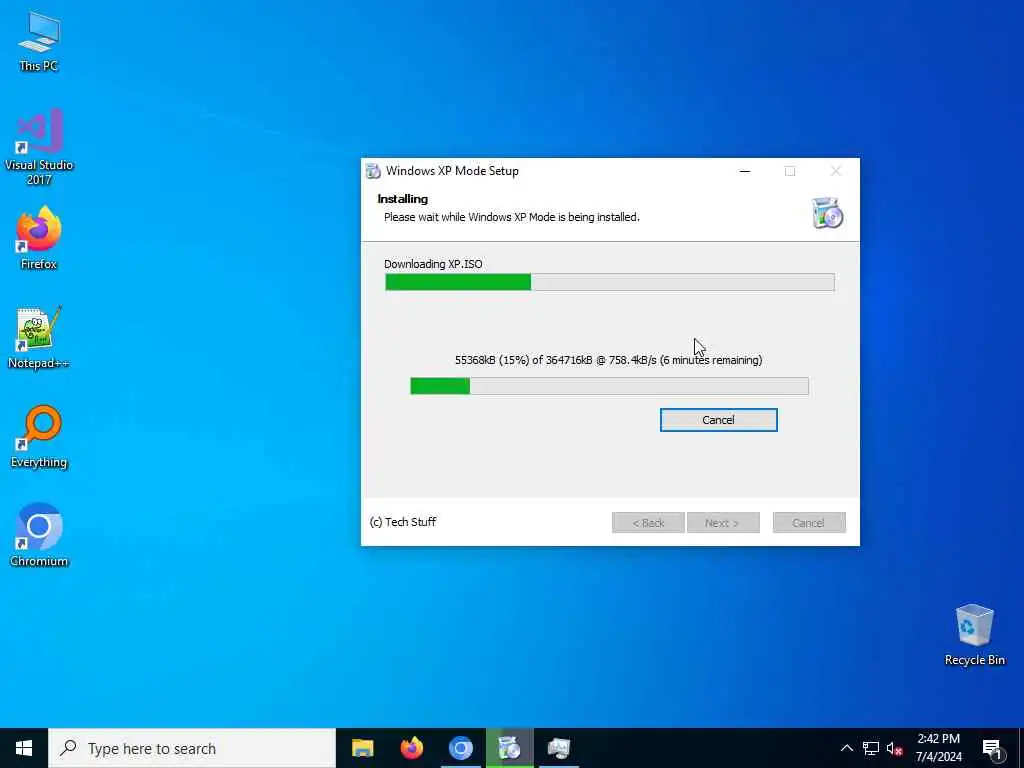Click the 15% download progress bar
This screenshot has height=768, width=1024.
pyautogui.click(x=609, y=386)
